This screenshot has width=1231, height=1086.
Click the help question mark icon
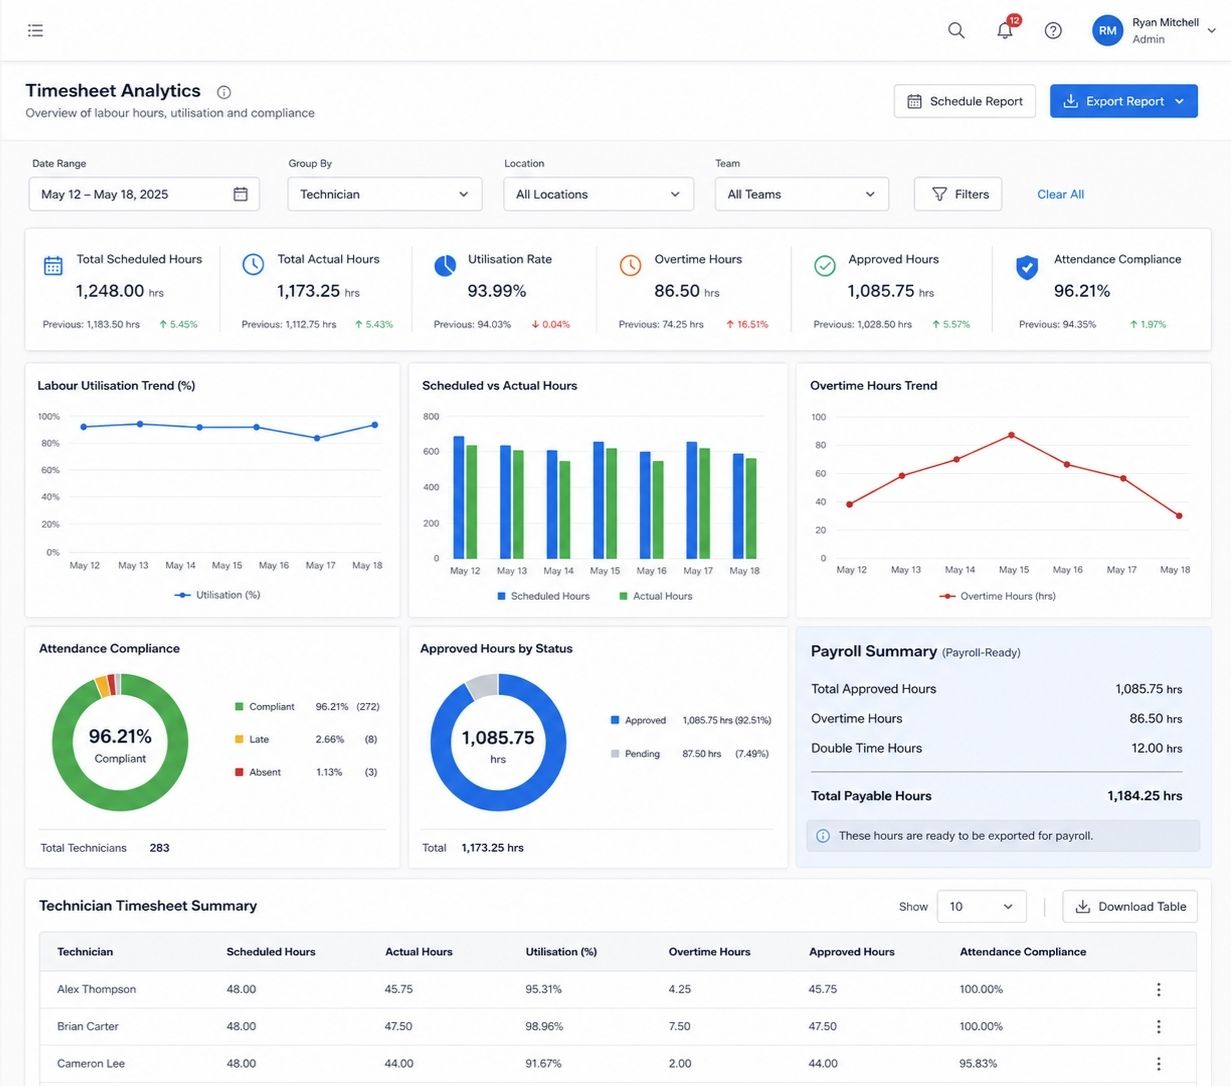pos(1053,31)
